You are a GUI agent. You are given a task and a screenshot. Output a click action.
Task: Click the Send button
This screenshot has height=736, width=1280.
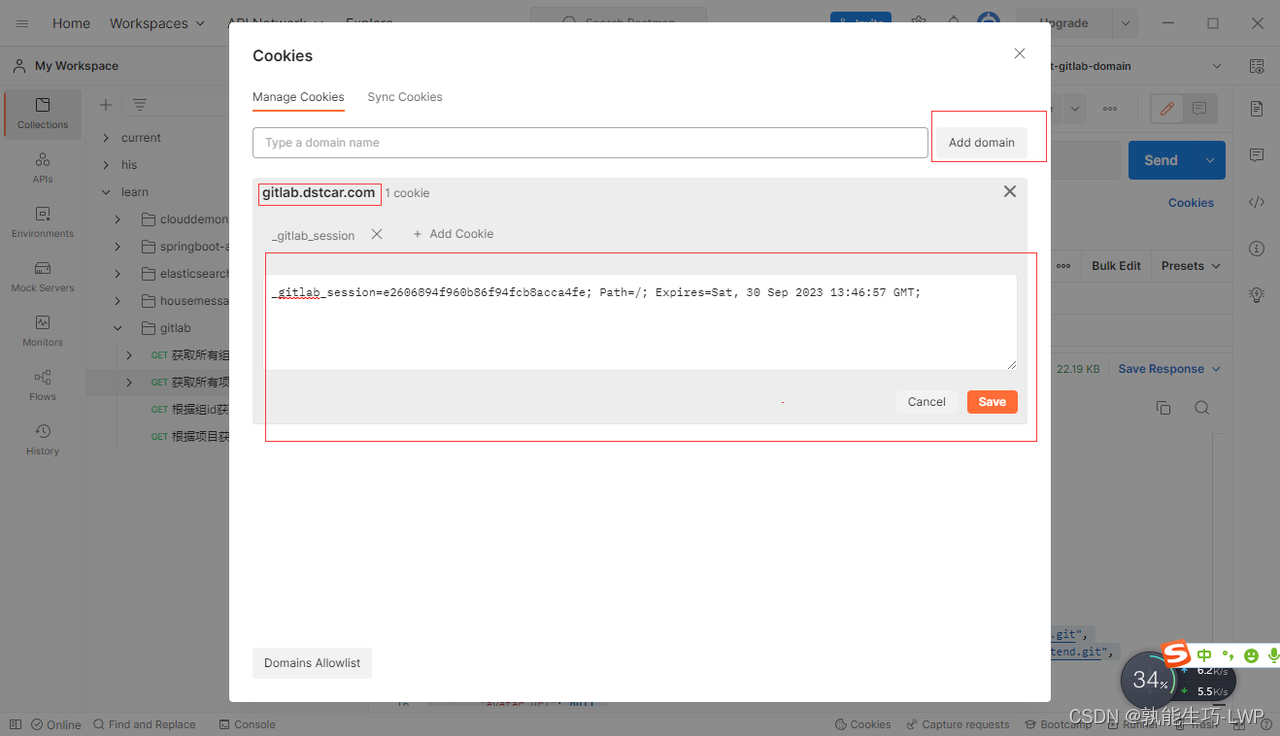1161,160
